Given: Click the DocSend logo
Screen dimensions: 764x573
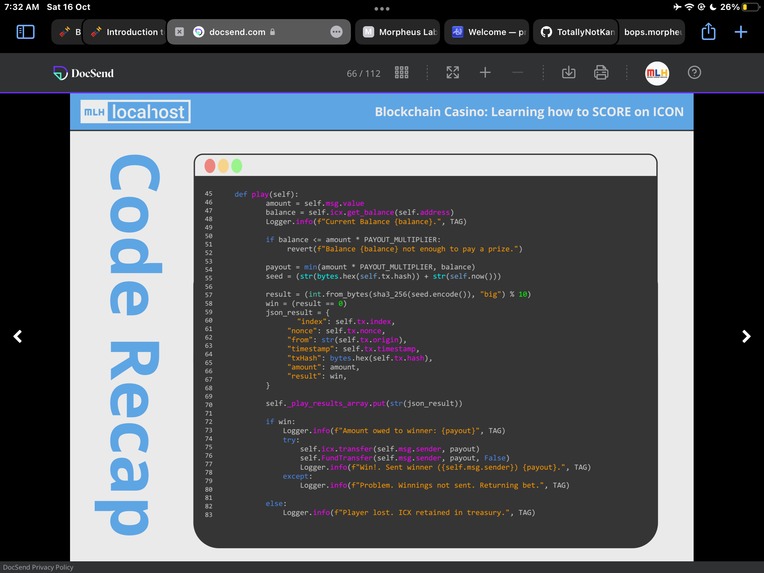Looking at the screenshot, I should click(83, 73).
